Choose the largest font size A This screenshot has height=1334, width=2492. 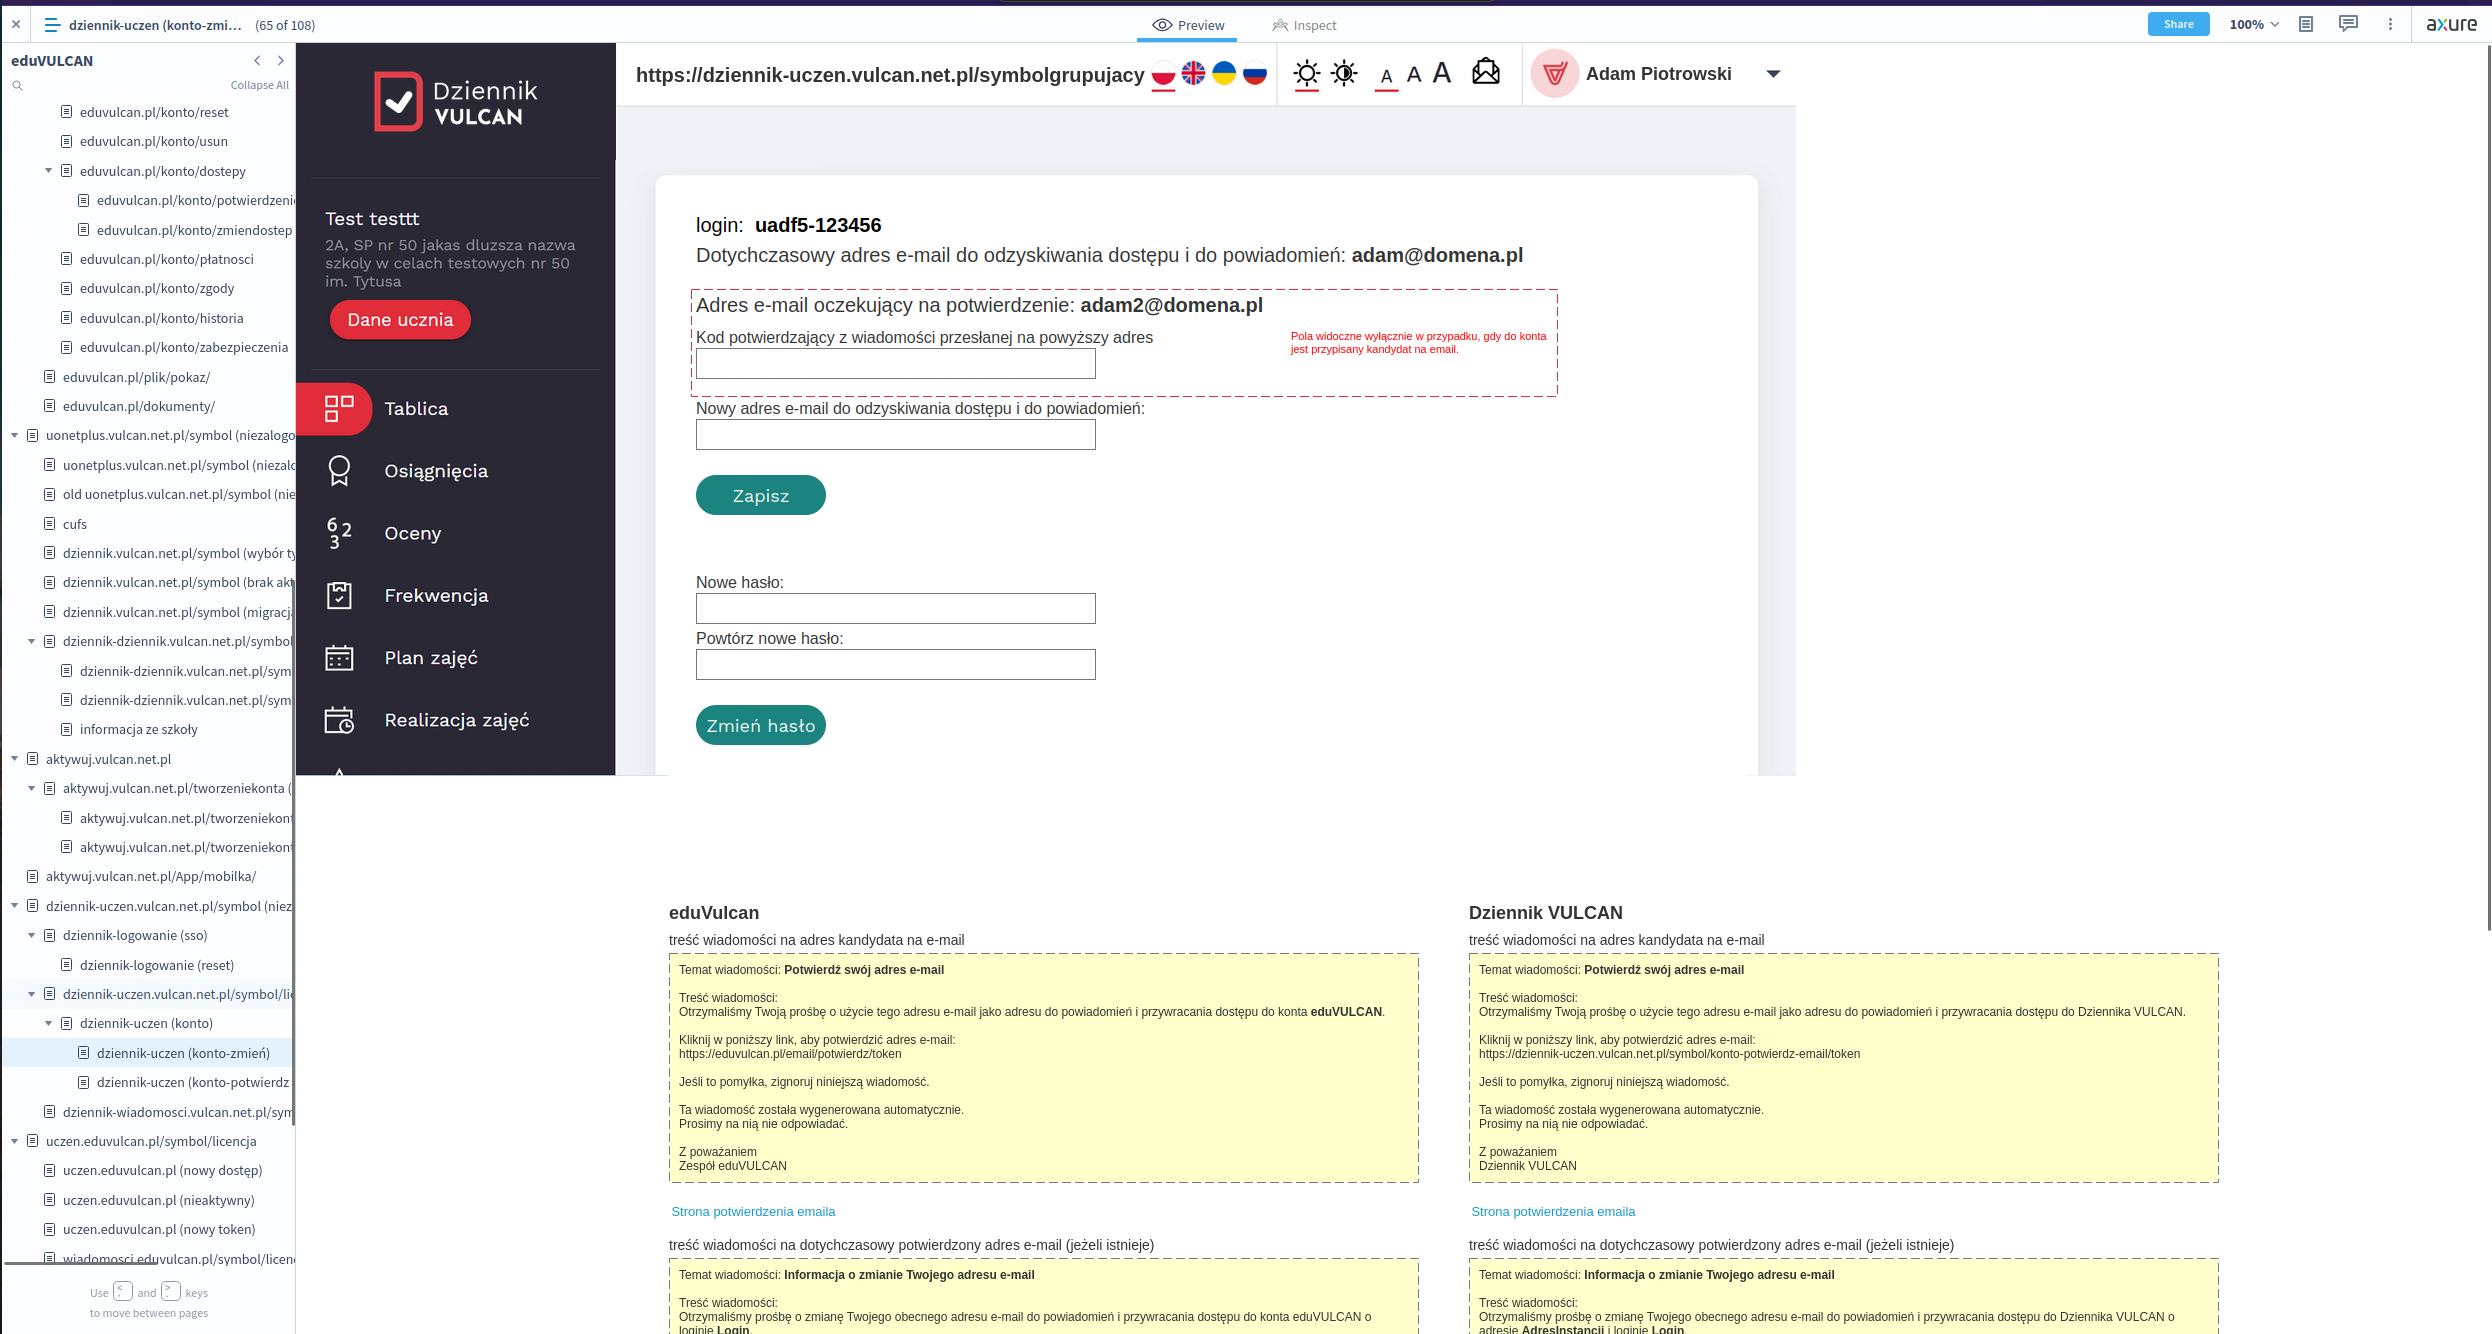pyautogui.click(x=1441, y=73)
